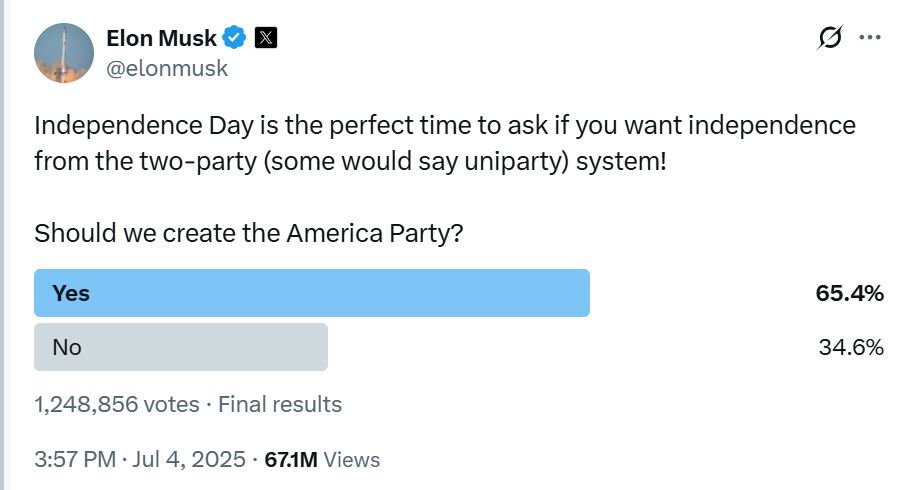Click the Elon Musk display name
The width and height of the screenshot is (899, 490).
tap(161, 39)
